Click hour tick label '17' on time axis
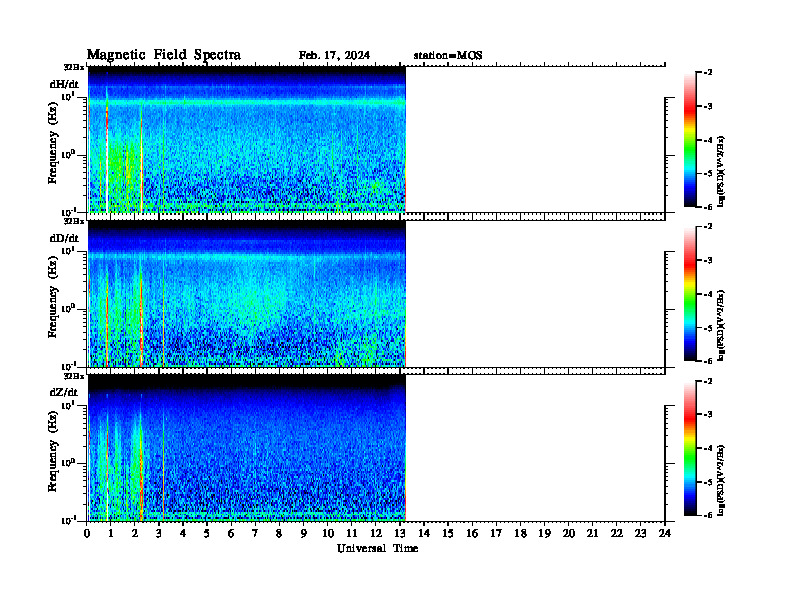Viewport: 792px width, 612px height. click(x=496, y=534)
